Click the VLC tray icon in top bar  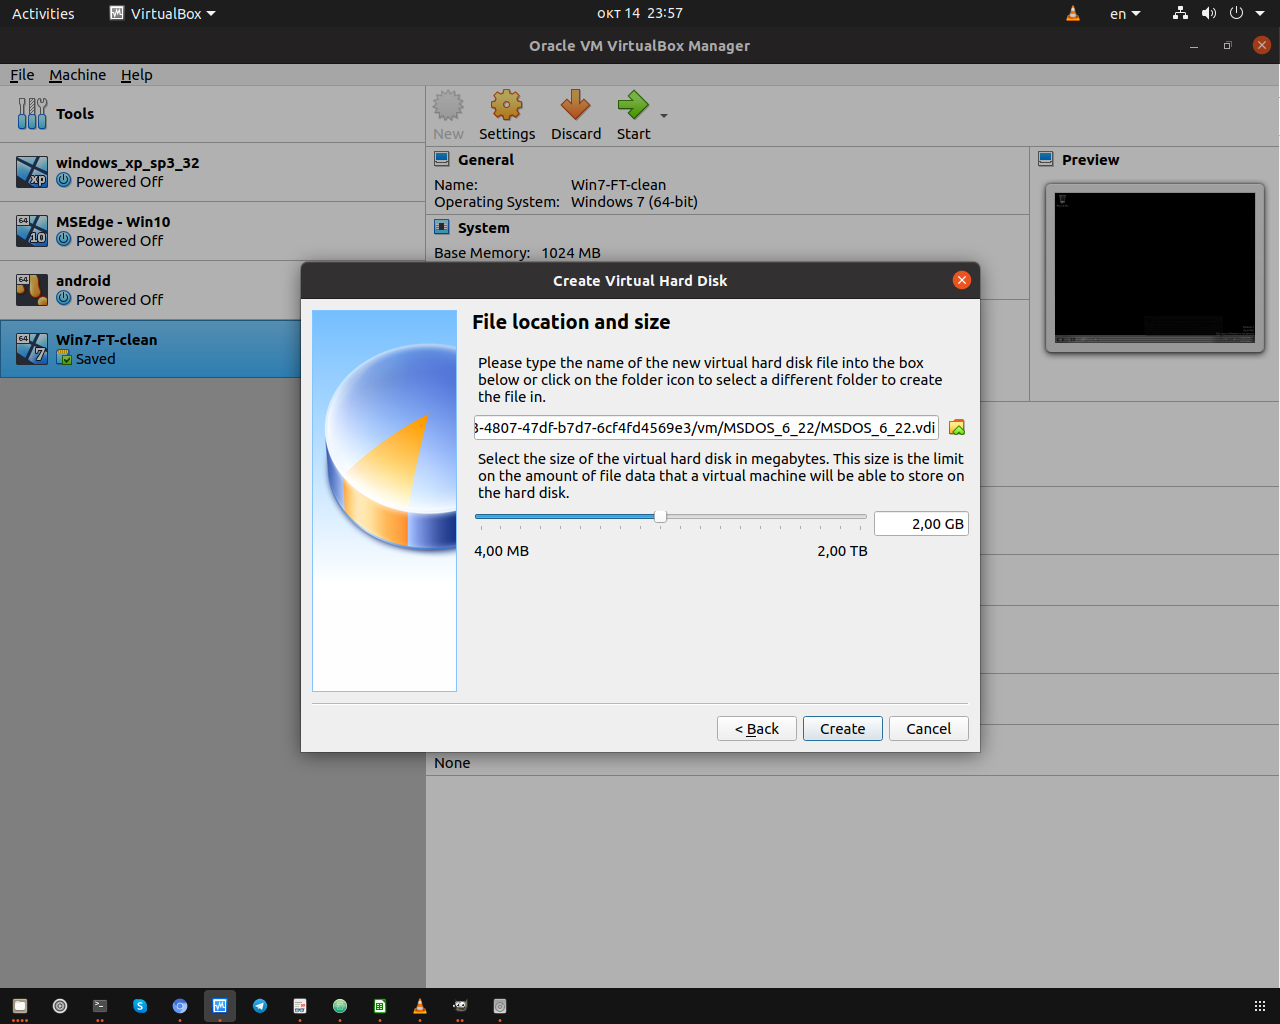(x=1073, y=13)
